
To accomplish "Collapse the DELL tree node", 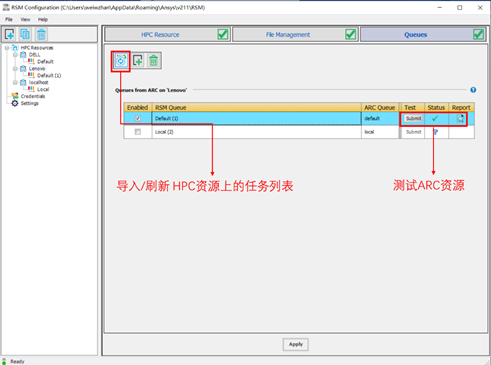I will point(15,54).
